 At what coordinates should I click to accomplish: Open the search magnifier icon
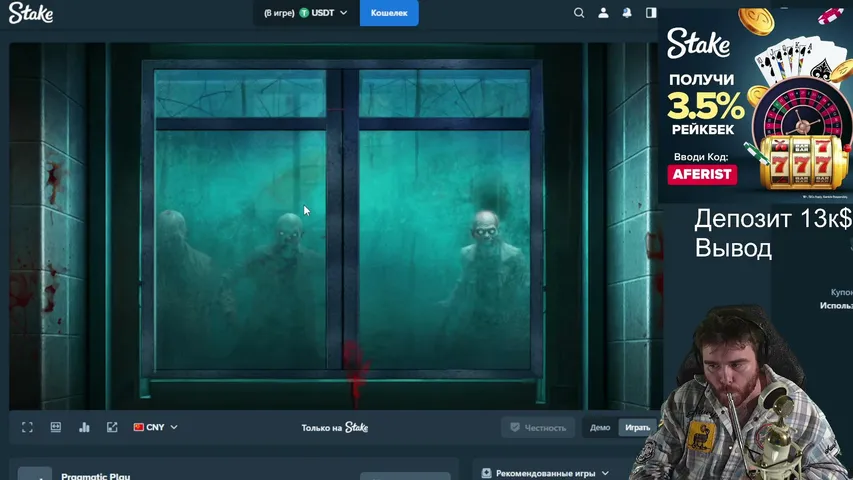pyautogui.click(x=579, y=13)
